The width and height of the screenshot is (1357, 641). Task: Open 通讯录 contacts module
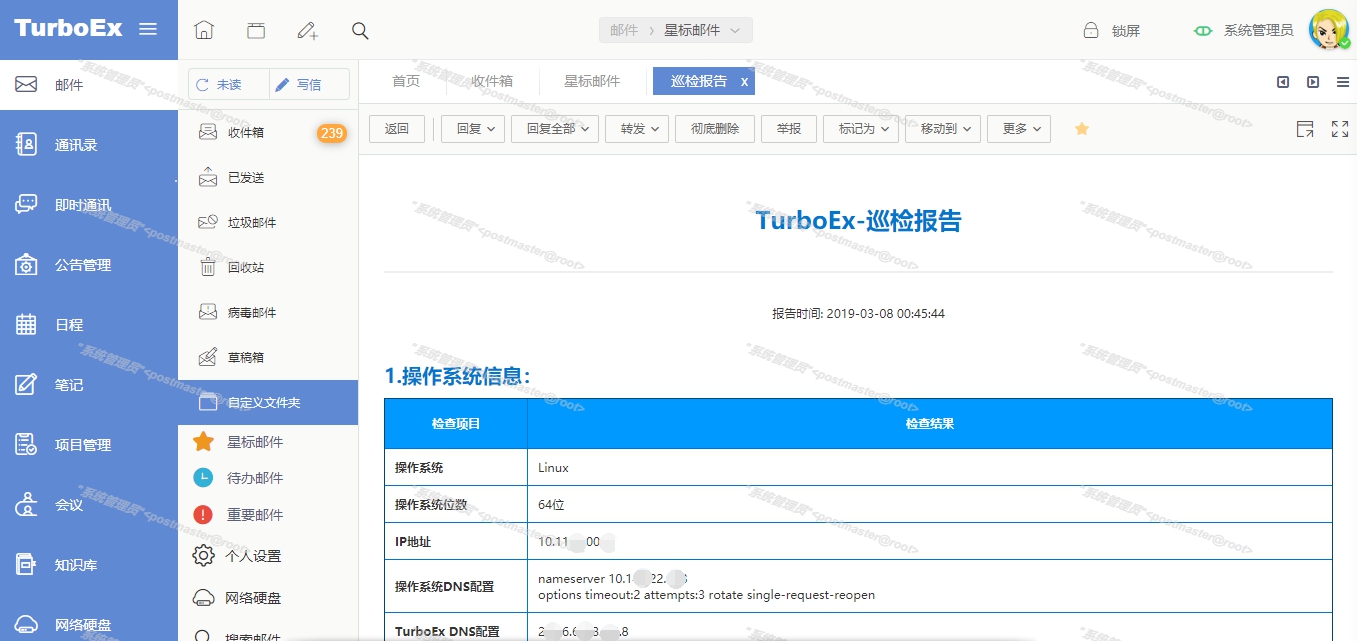(x=89, y=145)
